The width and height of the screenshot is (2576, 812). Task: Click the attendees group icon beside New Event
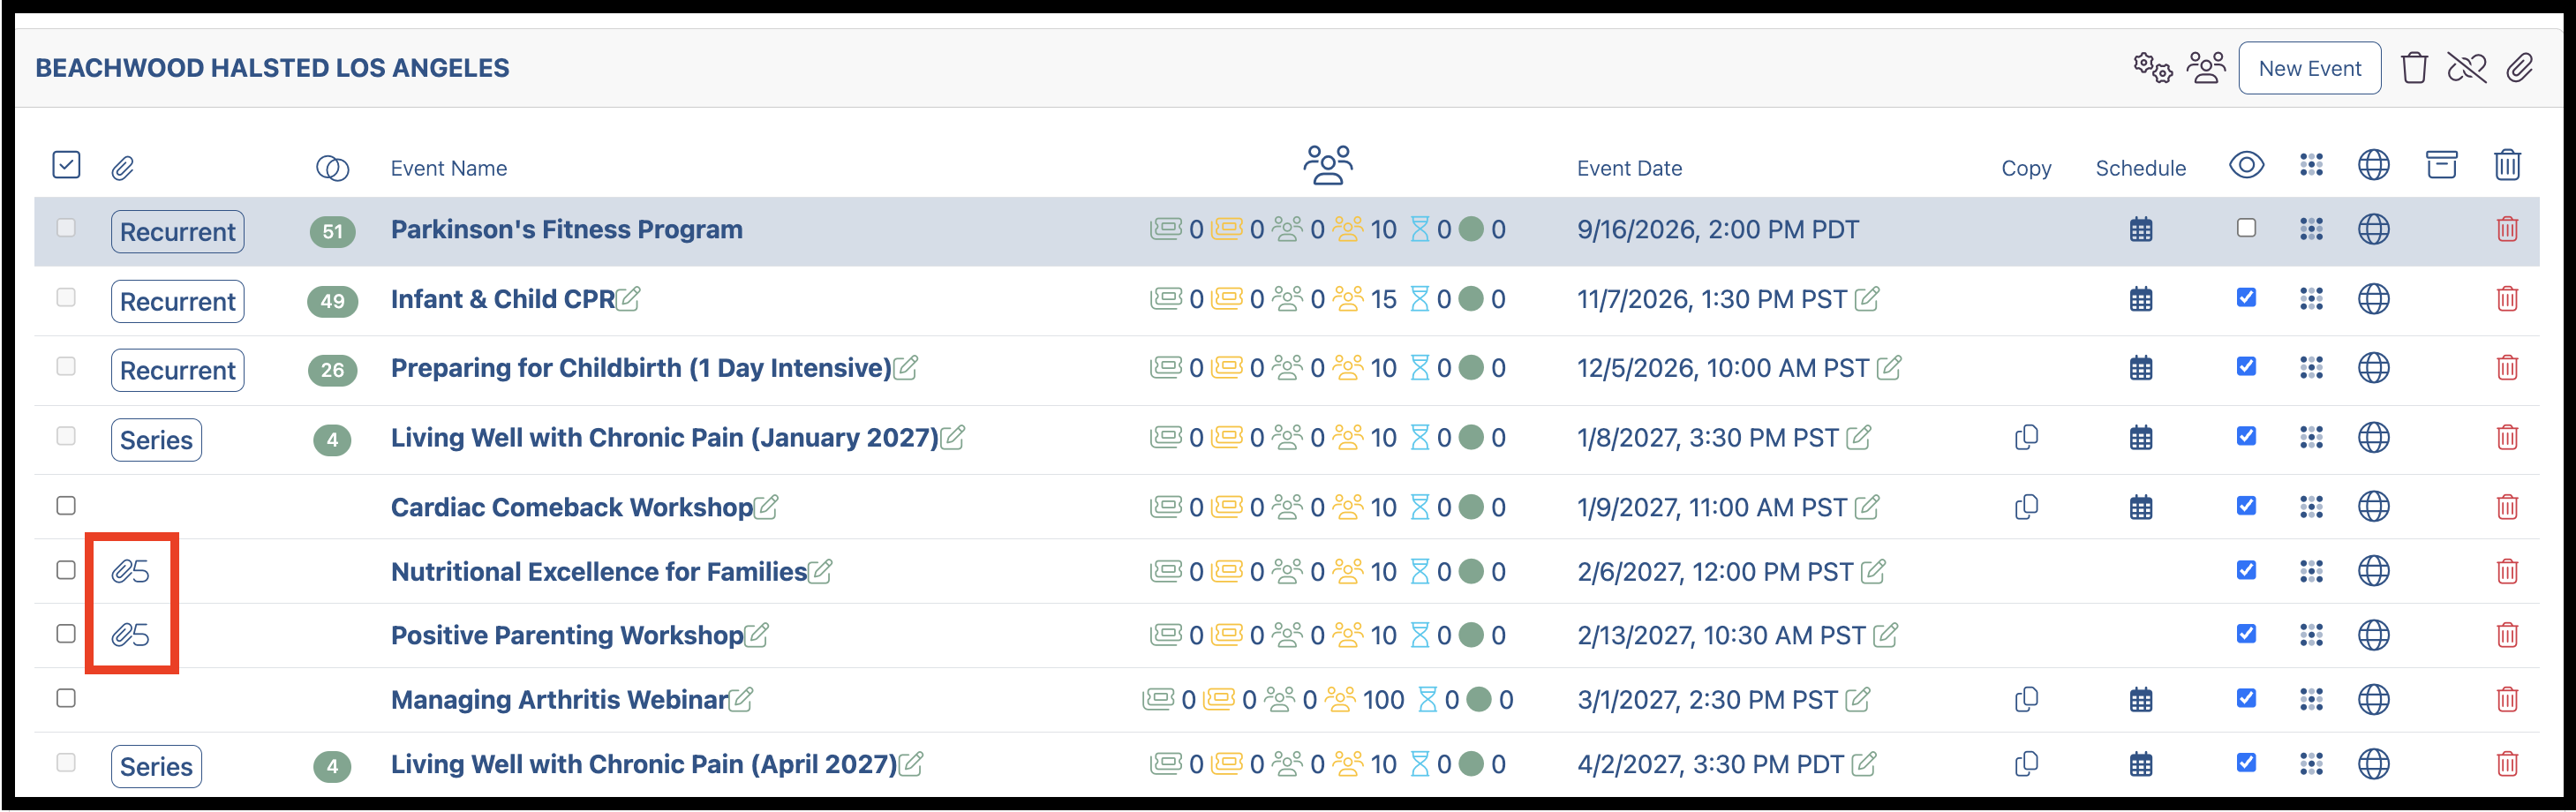pyautogui.click(x=2206, y=68)
